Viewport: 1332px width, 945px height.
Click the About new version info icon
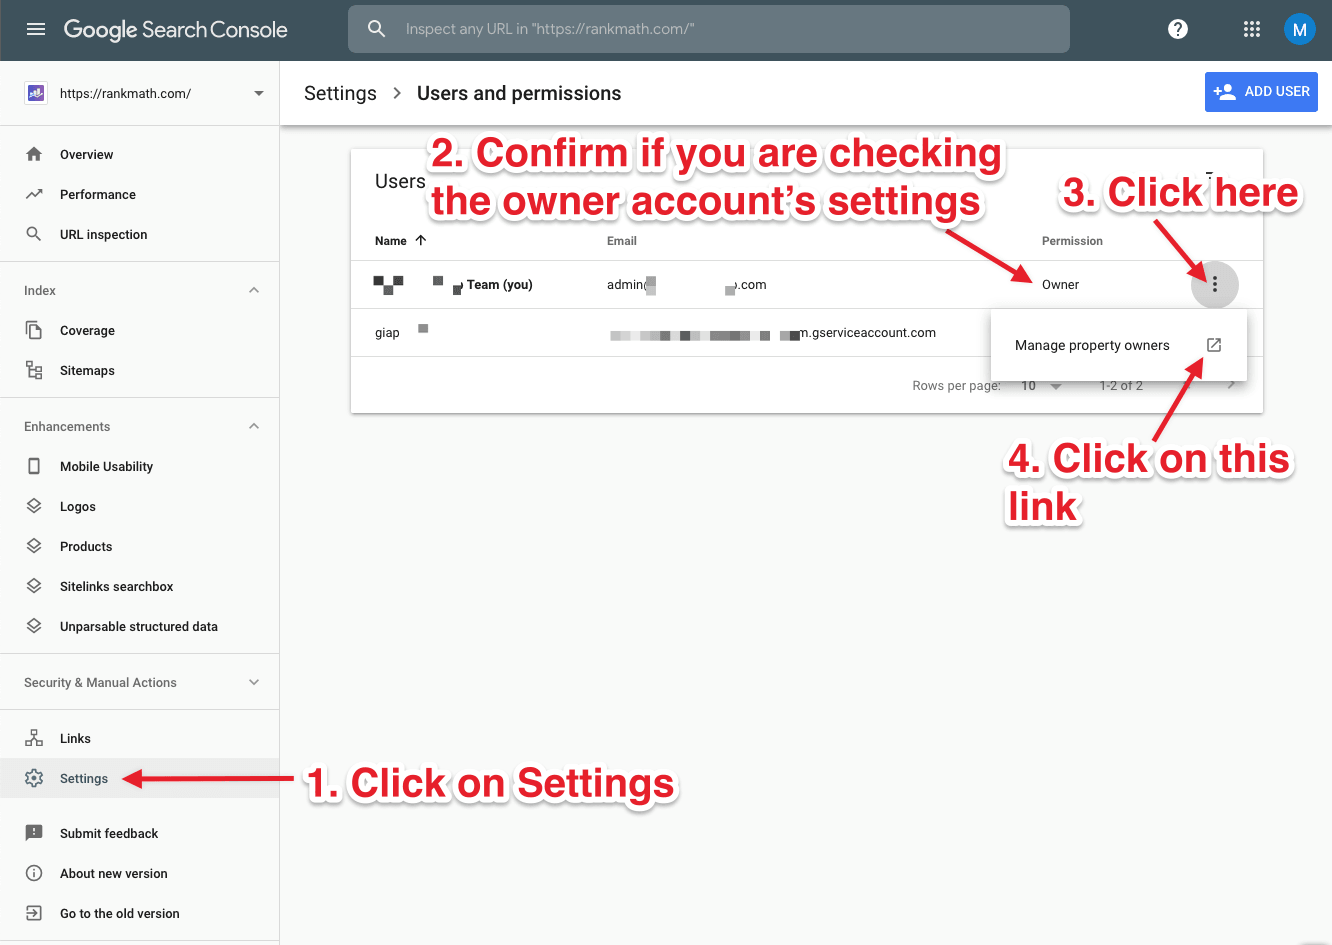pyautogui.click(x=34, y=873)
